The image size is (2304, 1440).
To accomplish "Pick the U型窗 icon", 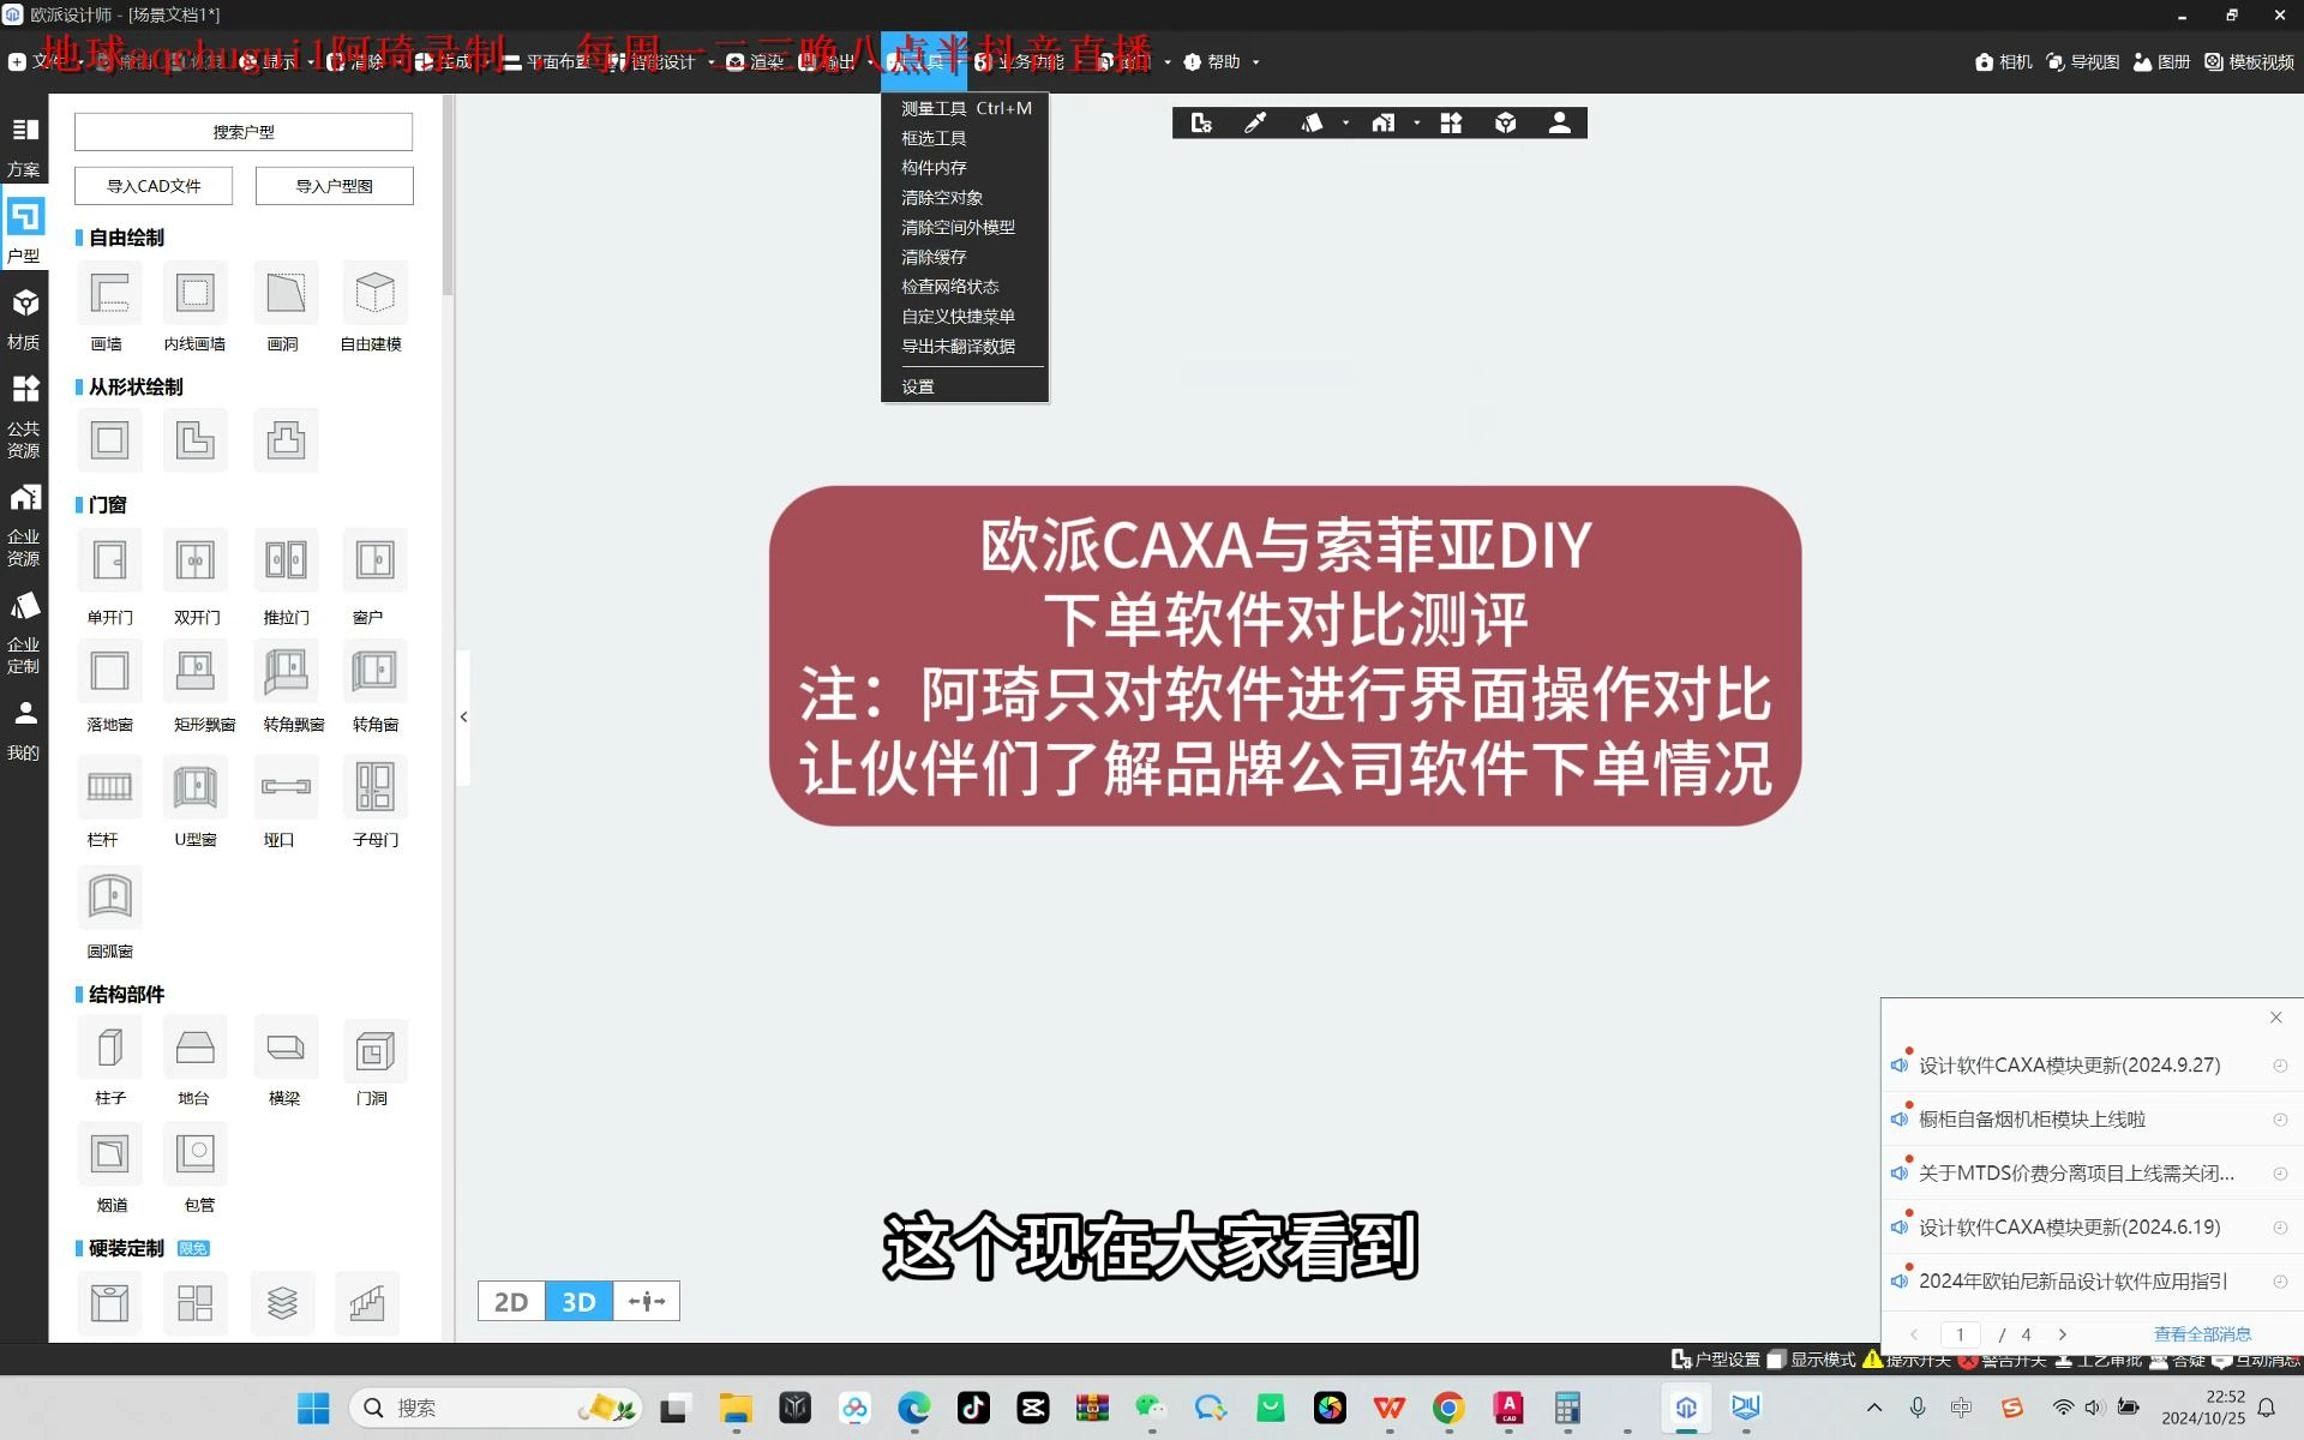I will coord(195,787).
